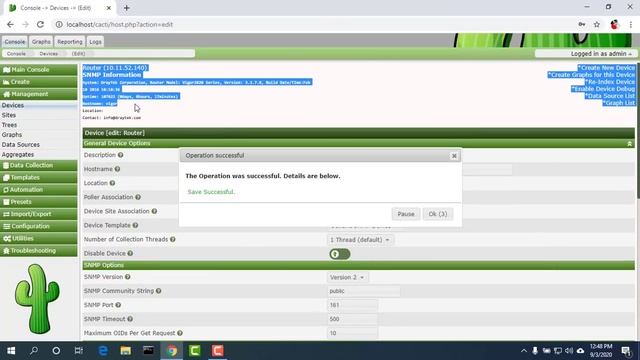Screen dimensions: 640x360
Task: Click the Graph List link
Action: pyautogui.click(x=618, y=103)
